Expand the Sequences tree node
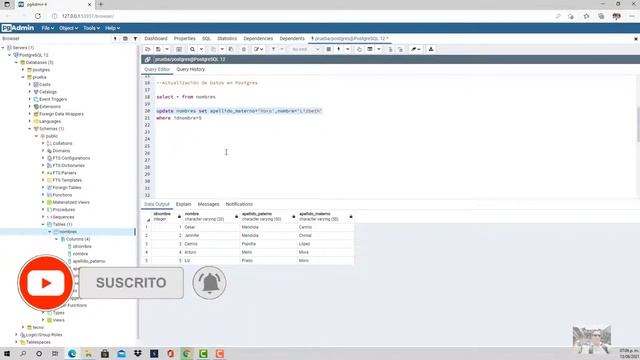This screenshot has width=640, height=360. (x=43, y=217)
